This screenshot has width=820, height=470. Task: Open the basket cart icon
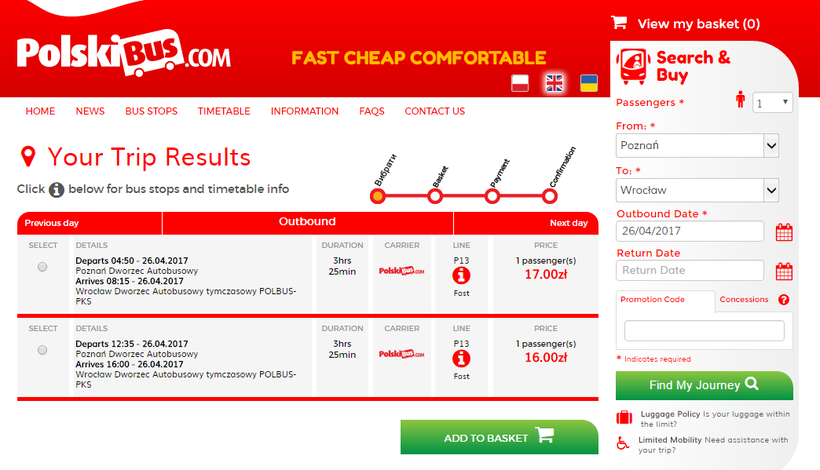point(619,22)
